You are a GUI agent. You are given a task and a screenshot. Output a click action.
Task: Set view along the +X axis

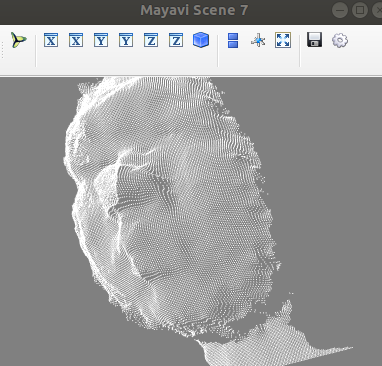click(x=51, y=40)
